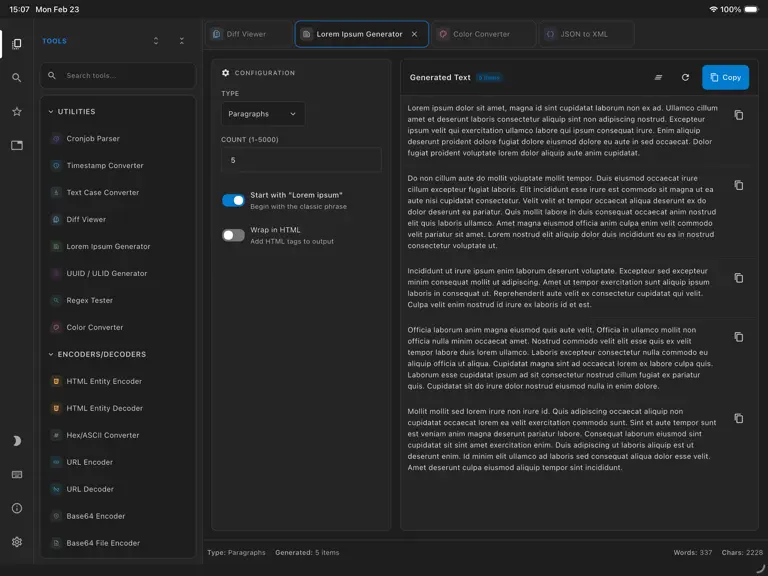
Task: Click Cronjob Parser tool icon
Action: tap(56, 139)
